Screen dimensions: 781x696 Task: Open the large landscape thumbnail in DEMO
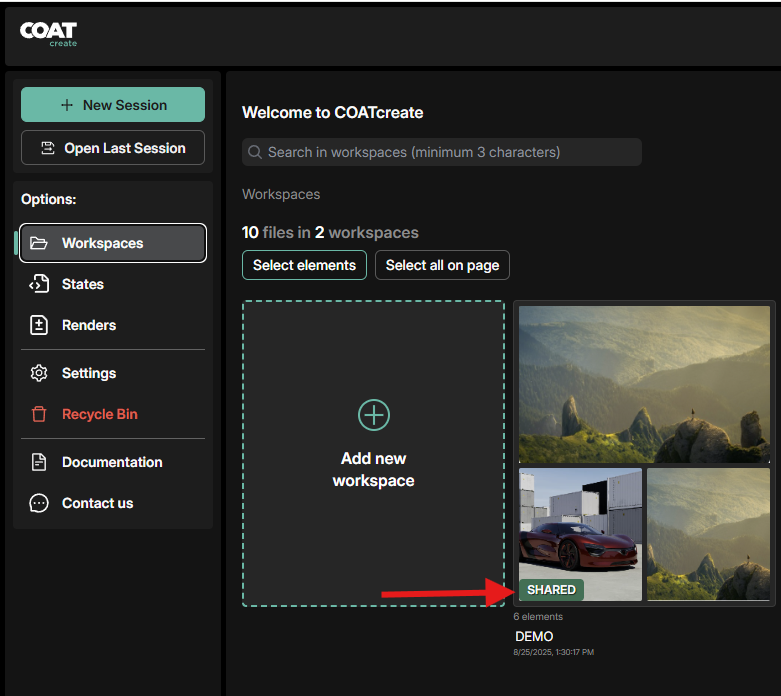click(644, 384)
